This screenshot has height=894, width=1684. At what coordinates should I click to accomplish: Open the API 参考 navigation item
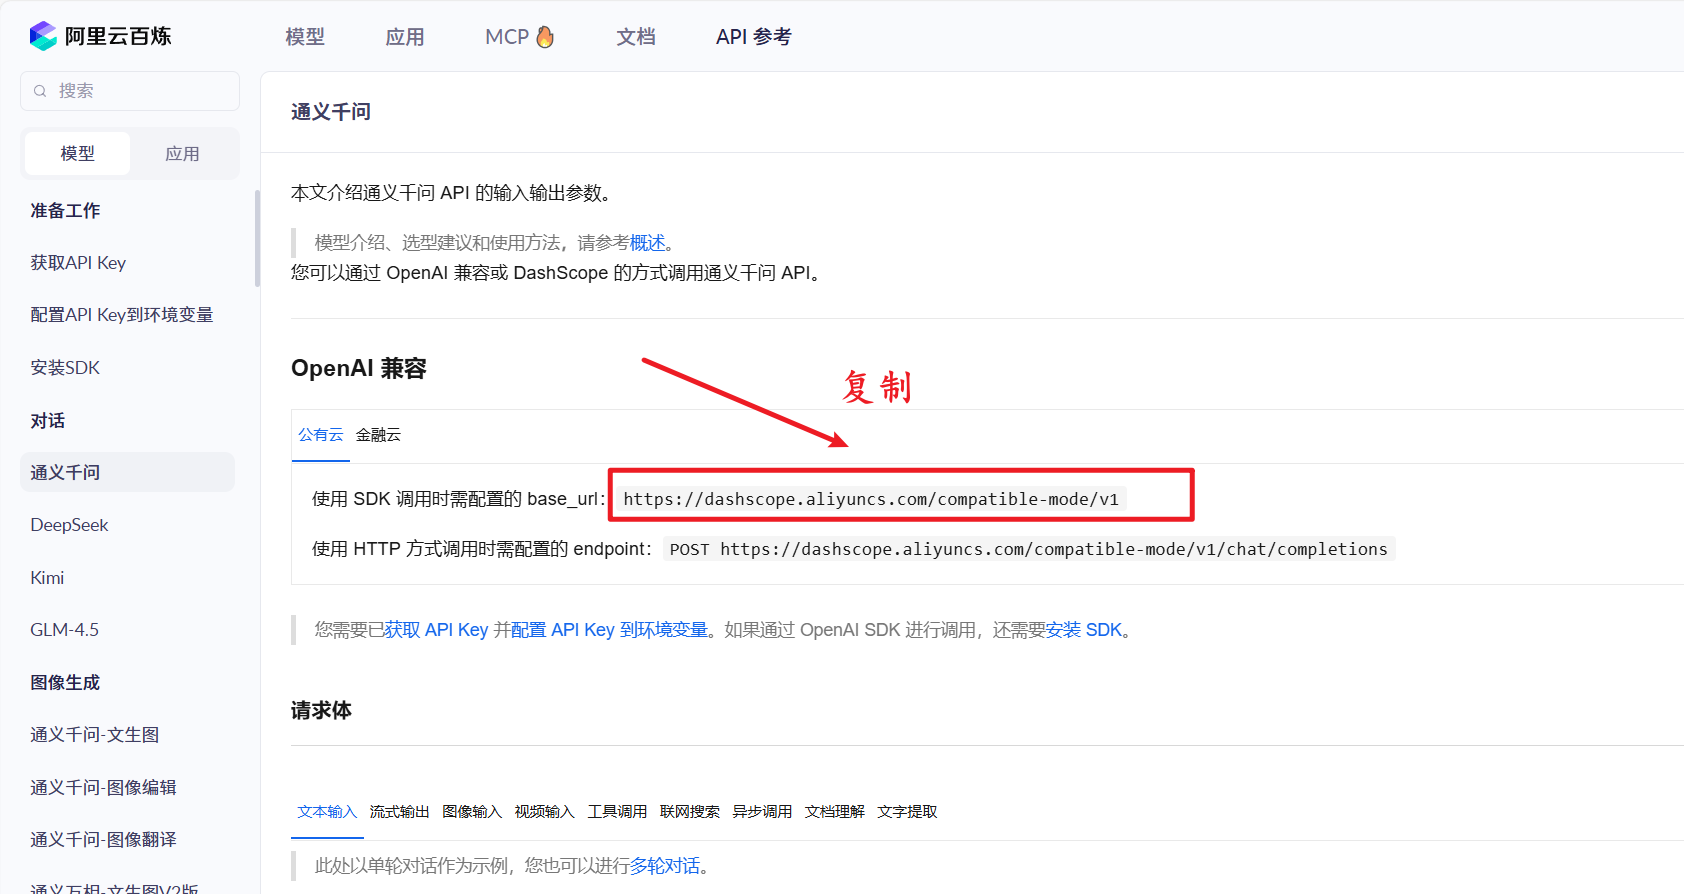[x=754, y=37]
